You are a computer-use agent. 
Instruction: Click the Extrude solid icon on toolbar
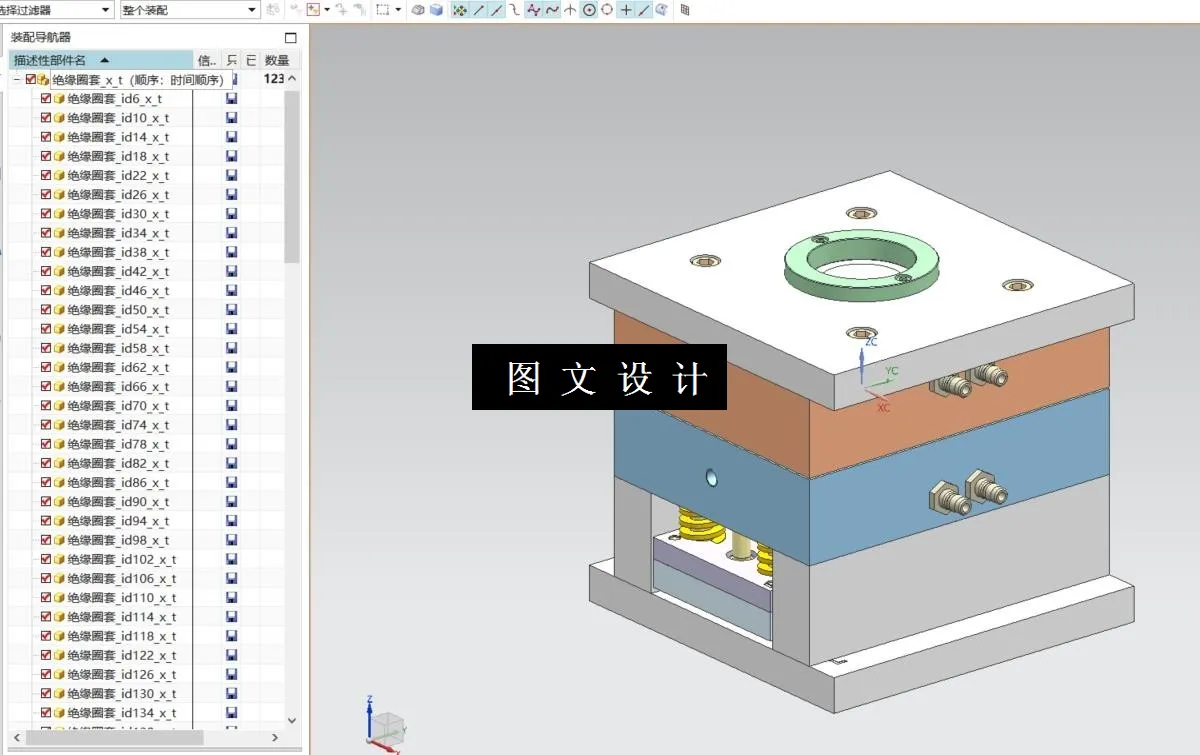click(x=436, y=11)
